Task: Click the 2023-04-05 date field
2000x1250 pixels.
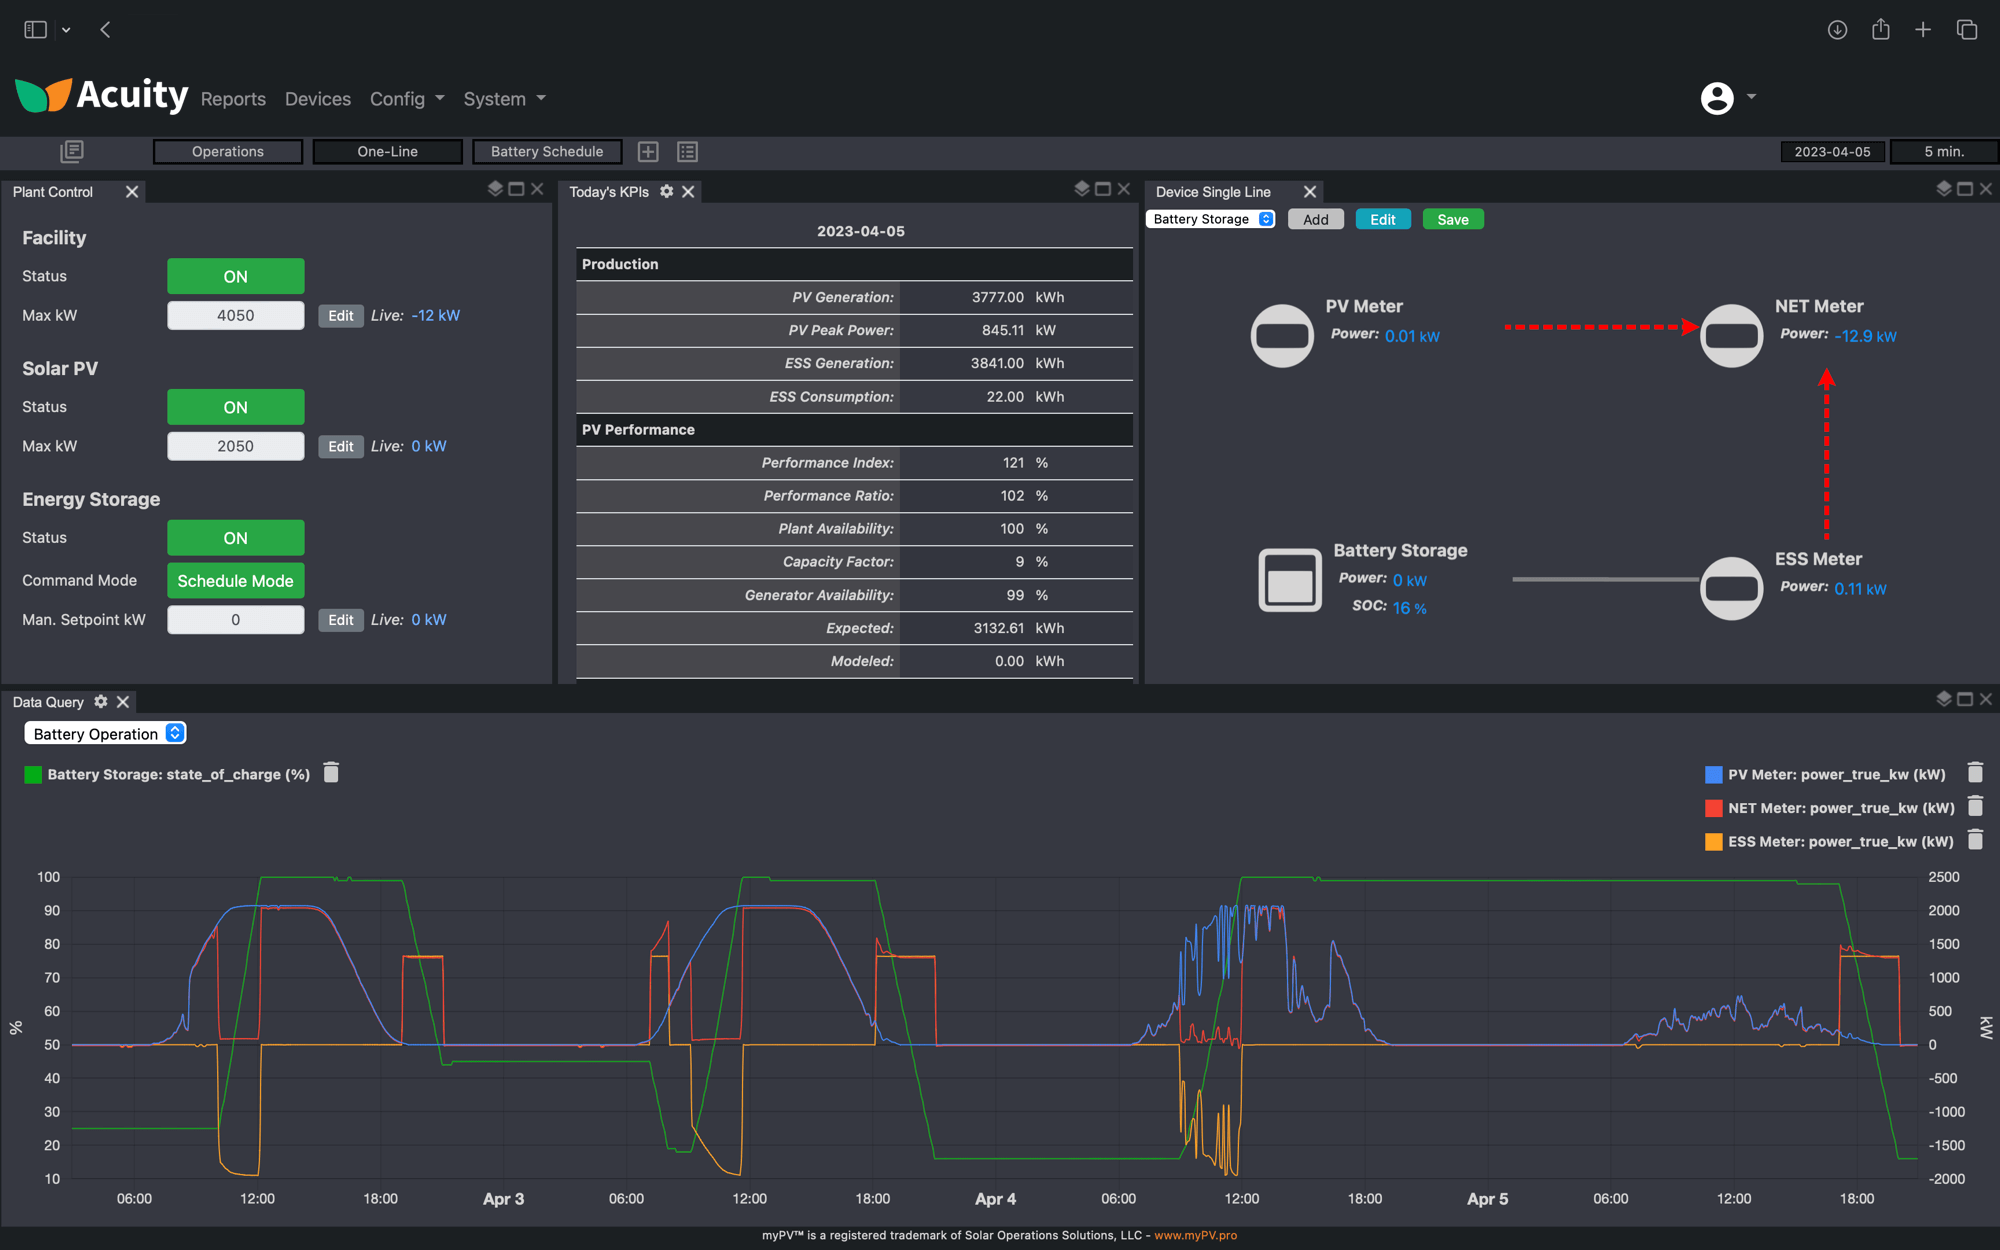Action: [x=1832, y=151]
